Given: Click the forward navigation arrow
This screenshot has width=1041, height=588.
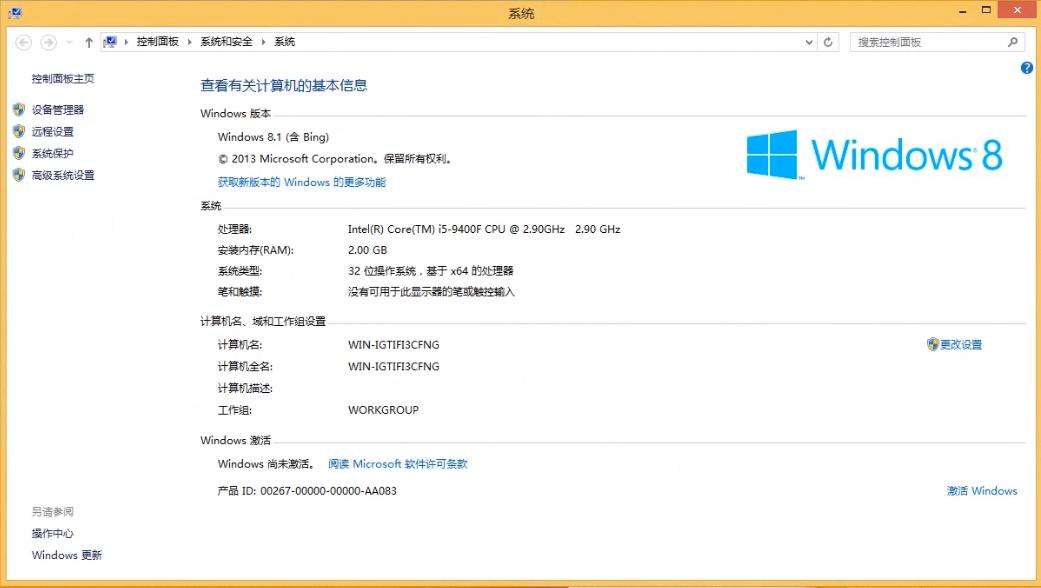Looking at the screenshot, I should pyautogui.click(x=47, y=42).
